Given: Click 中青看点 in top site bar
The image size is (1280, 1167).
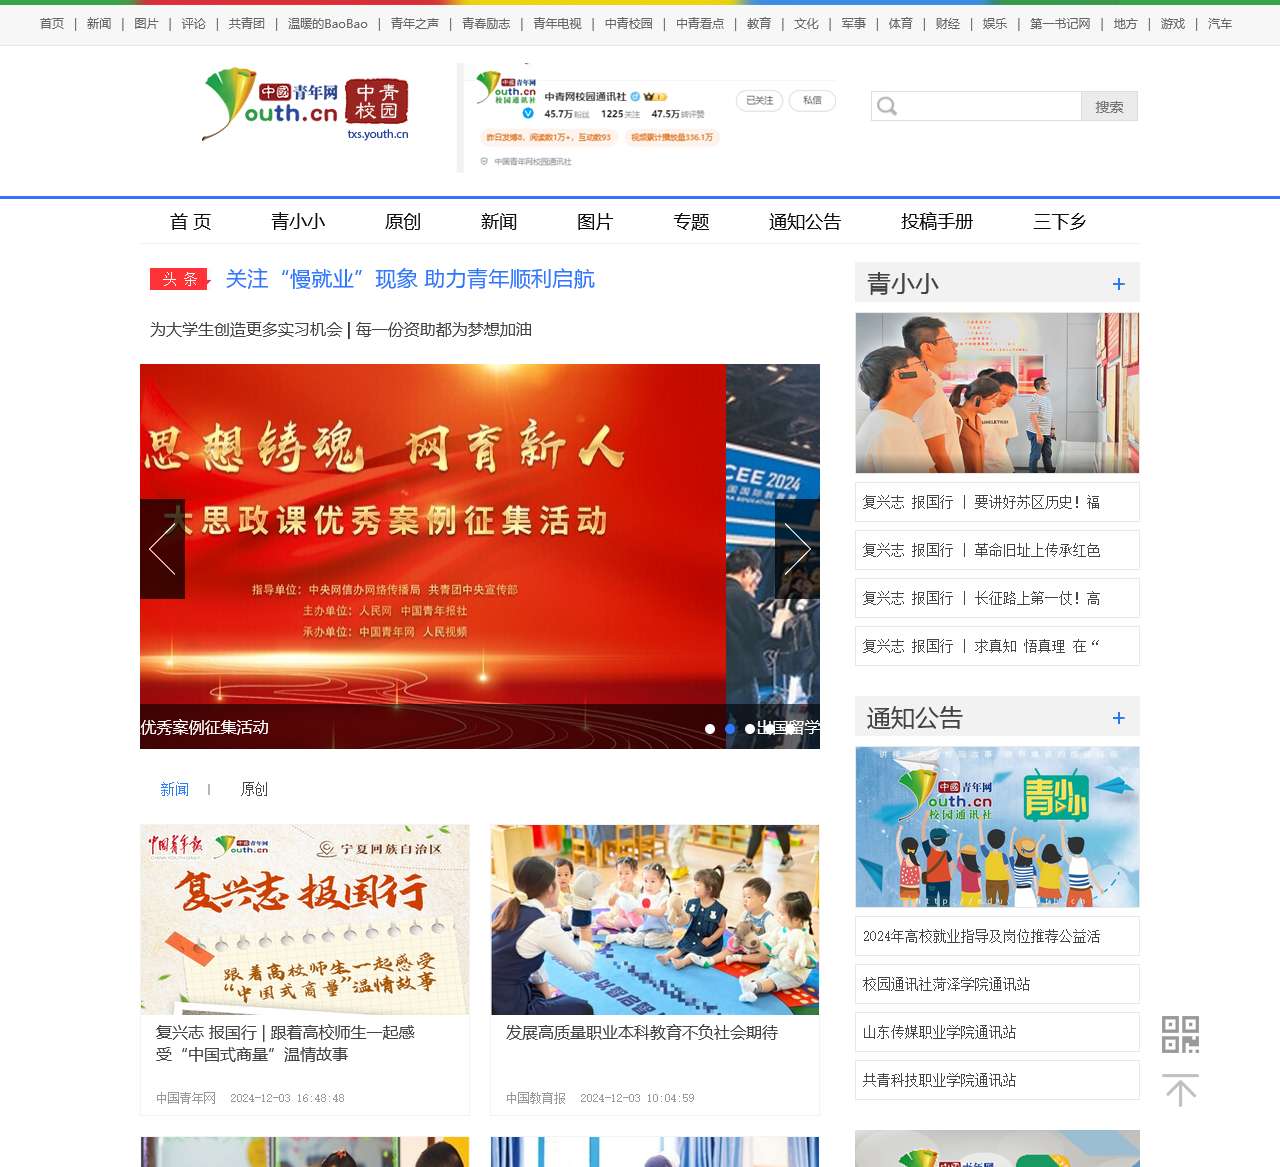Looking at the screenshot, I should click(700, 23).
